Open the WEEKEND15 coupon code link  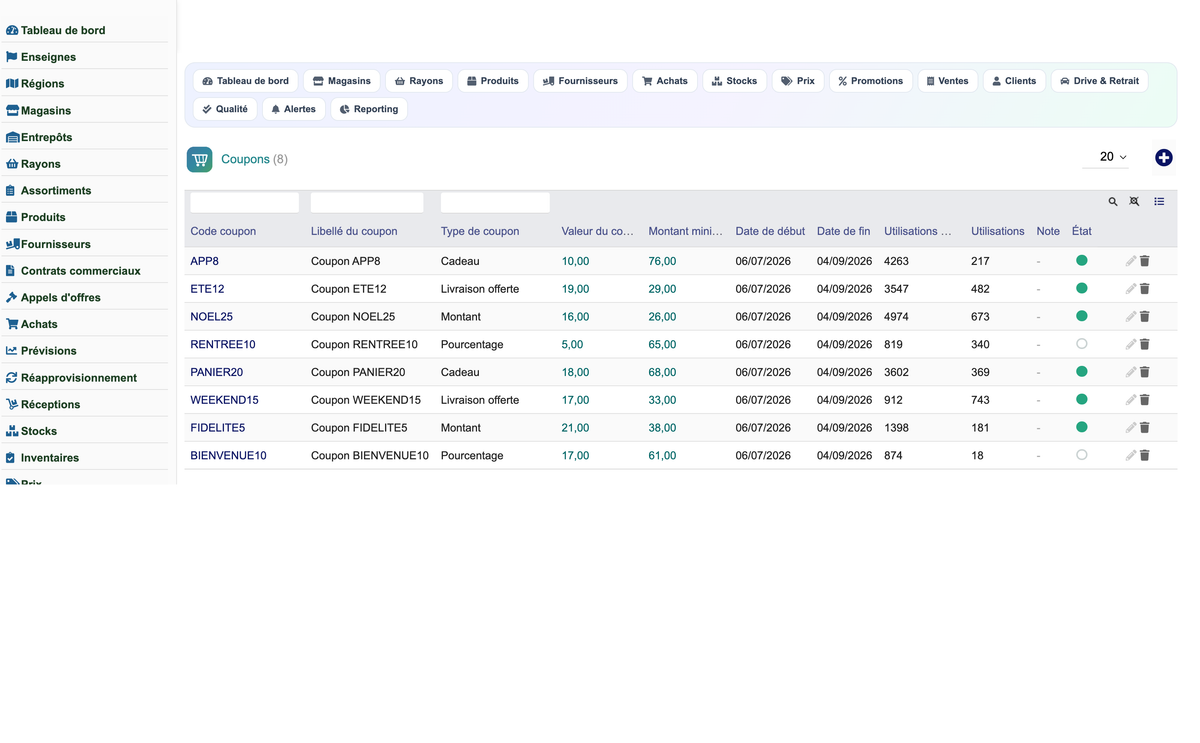click(225, 400)
